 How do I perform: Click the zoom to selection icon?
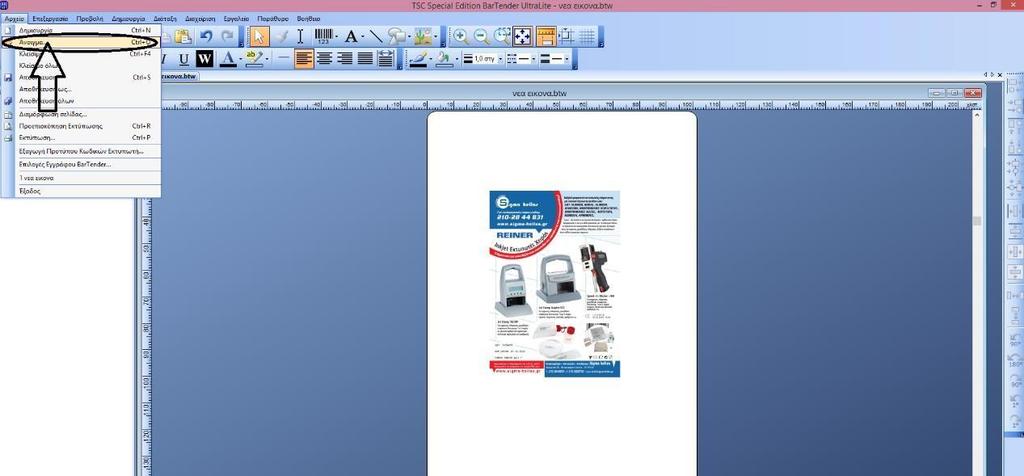[x=502, y=37]
